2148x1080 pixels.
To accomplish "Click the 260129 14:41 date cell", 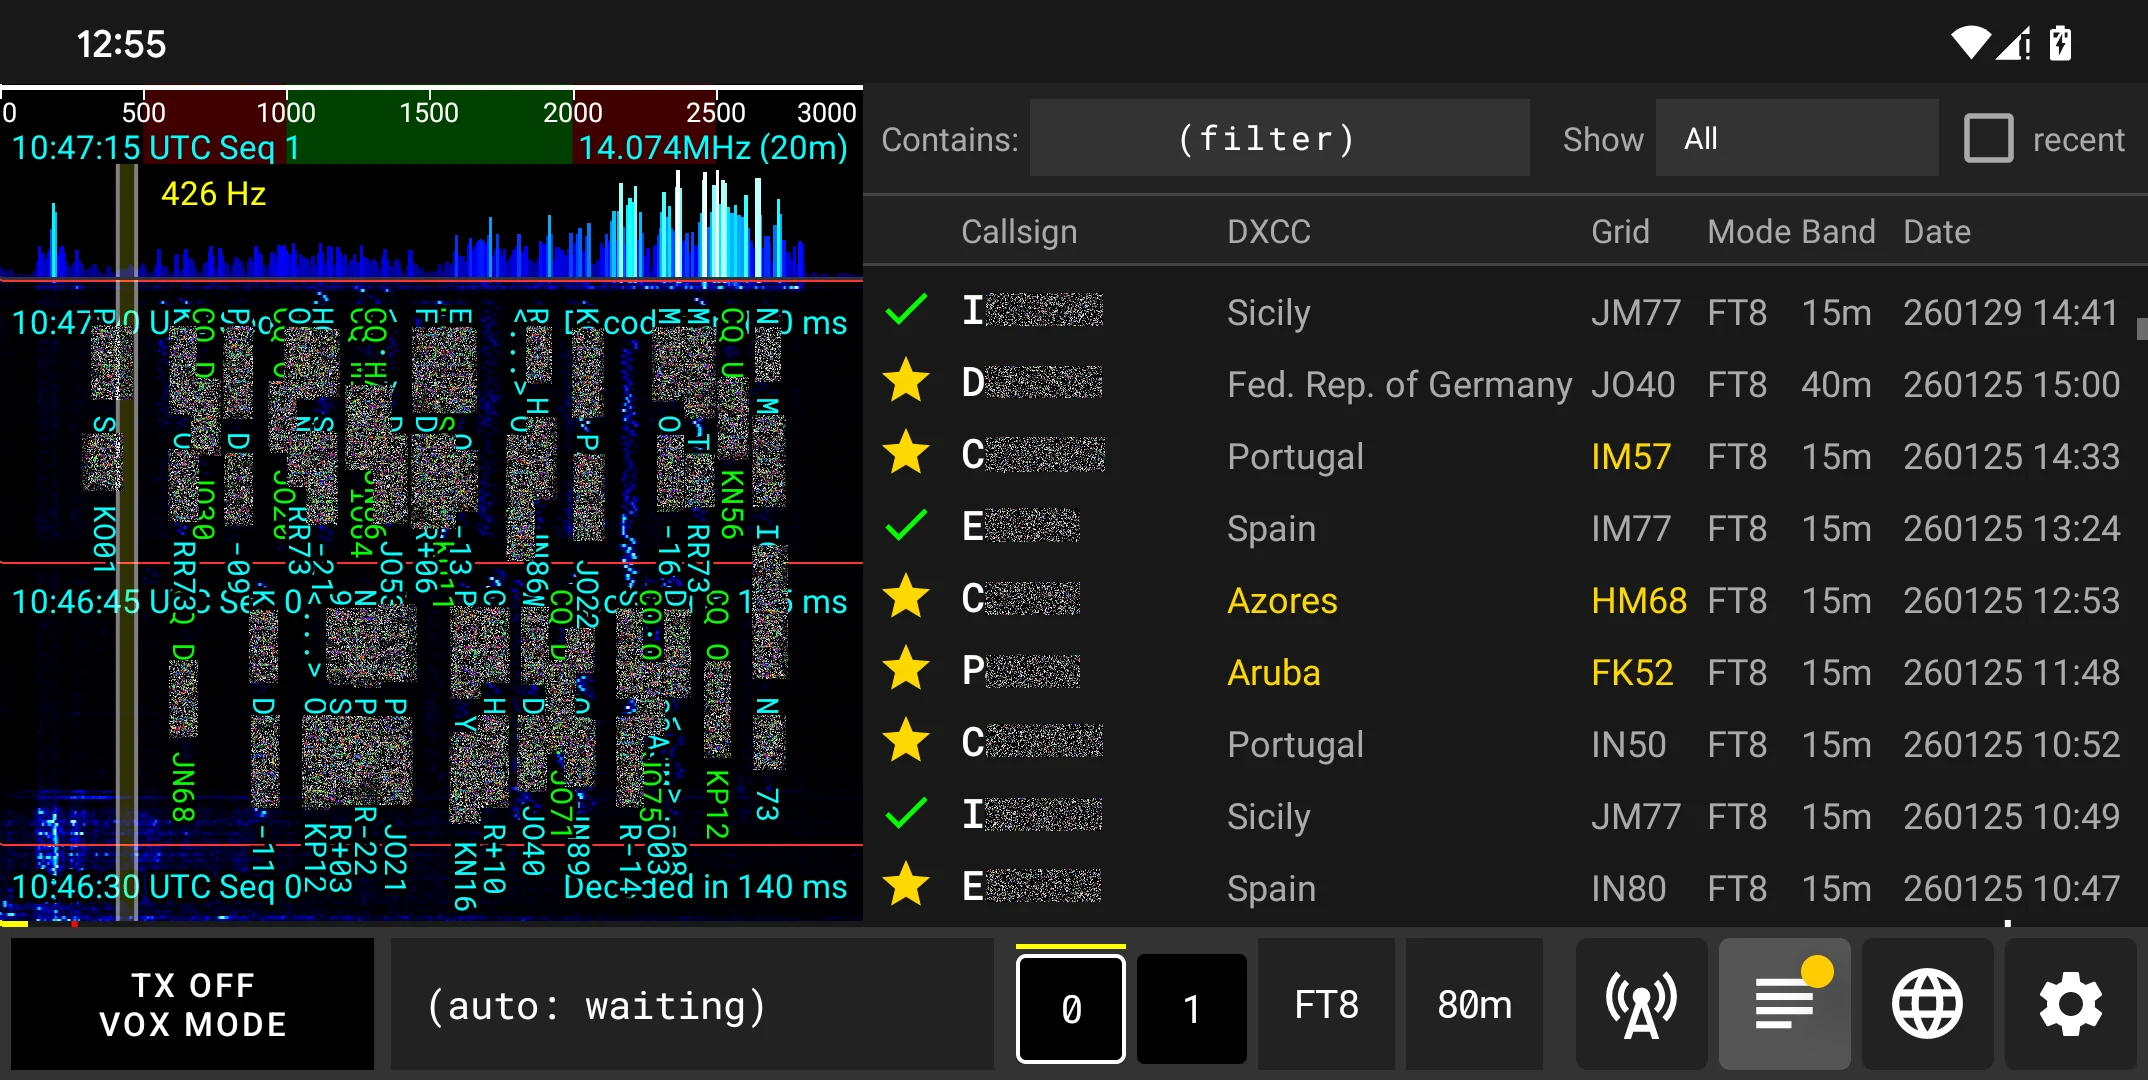I will point(2010,312).
